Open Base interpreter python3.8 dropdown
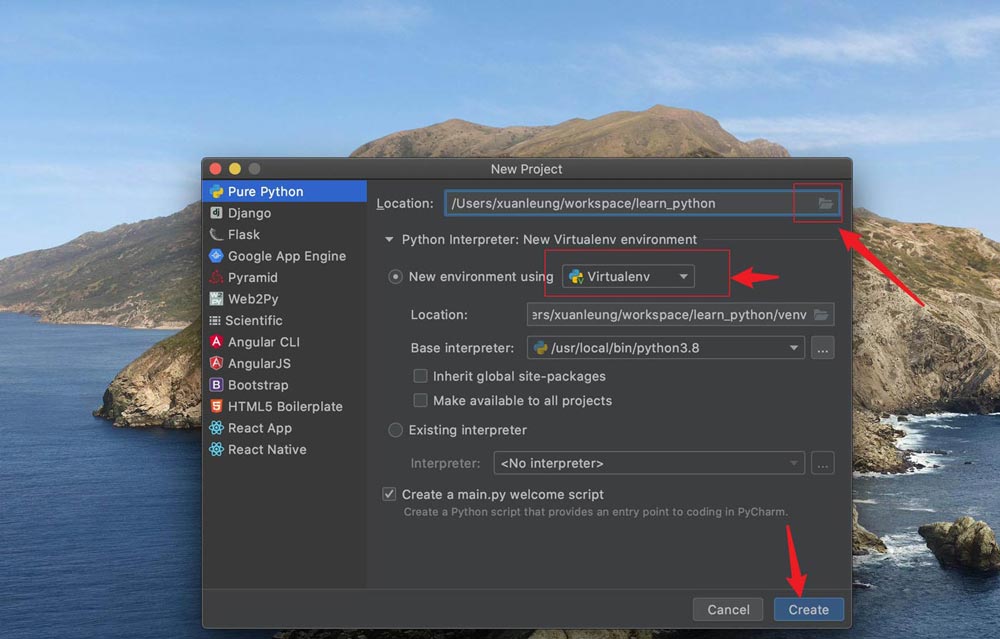Screen dimensions: 1000x639 (666, 348)
